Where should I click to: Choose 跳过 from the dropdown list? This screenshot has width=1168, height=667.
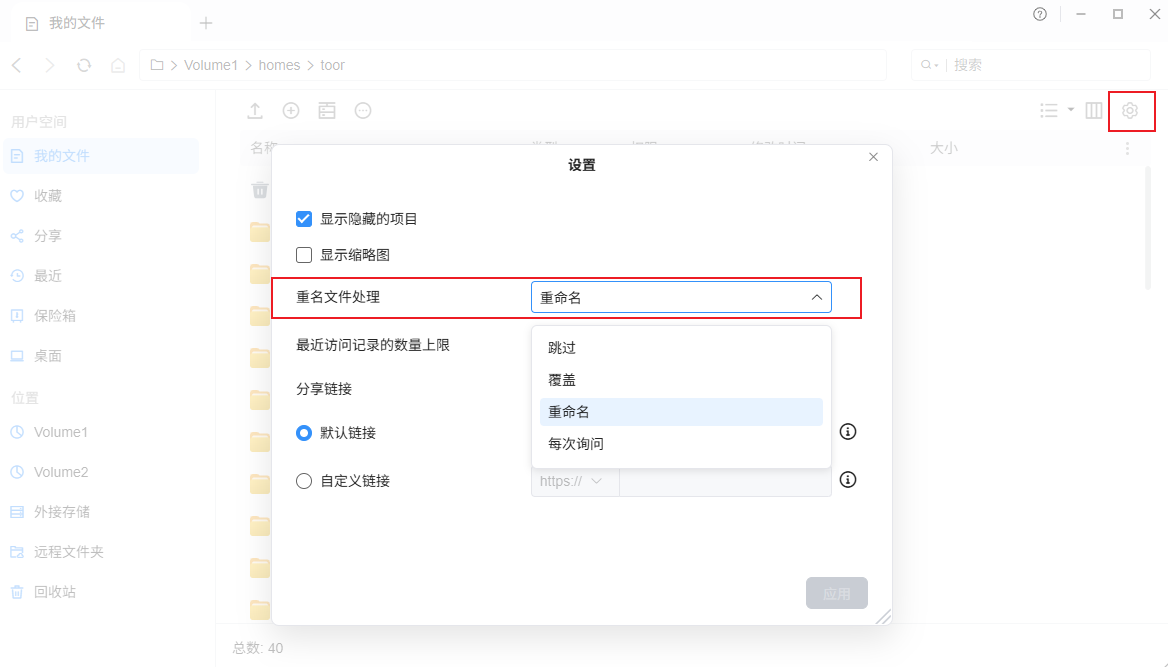tap(681, 348)
